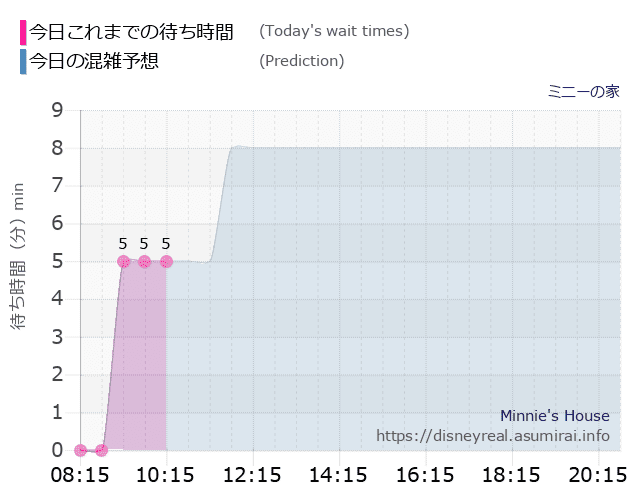Click the first pink data point labeled 5
The width and height of the screenshot is (640, 500).
point(124,262)
